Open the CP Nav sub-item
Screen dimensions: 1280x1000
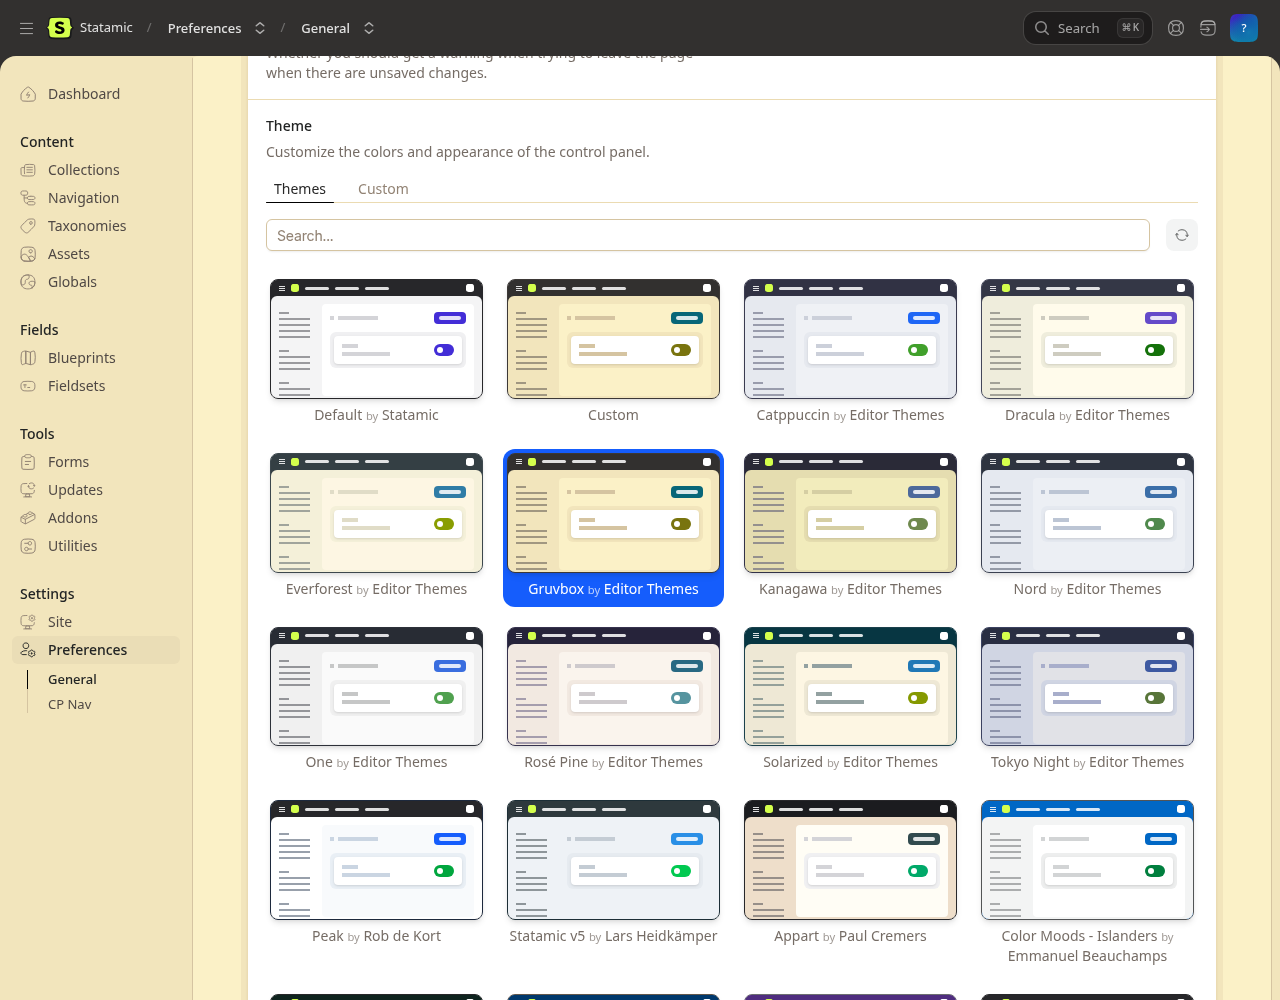click(x=70, y=704)
